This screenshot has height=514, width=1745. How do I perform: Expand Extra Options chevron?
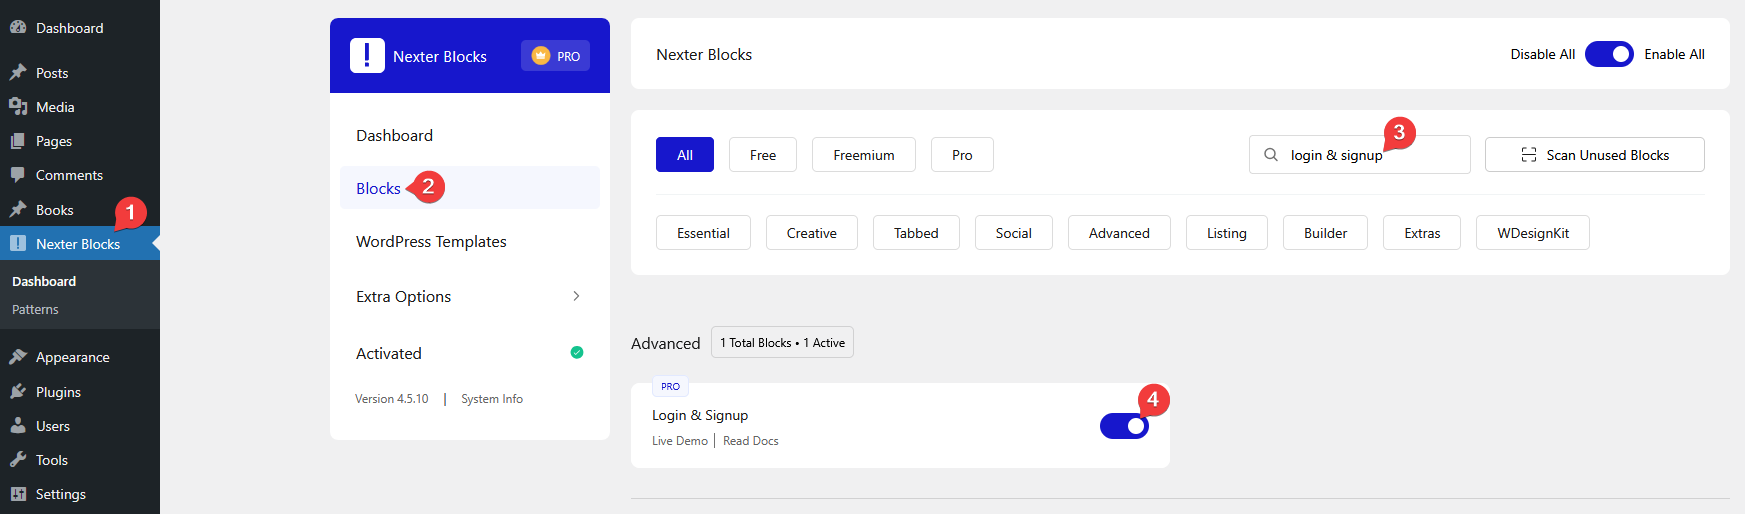(576, 296)
